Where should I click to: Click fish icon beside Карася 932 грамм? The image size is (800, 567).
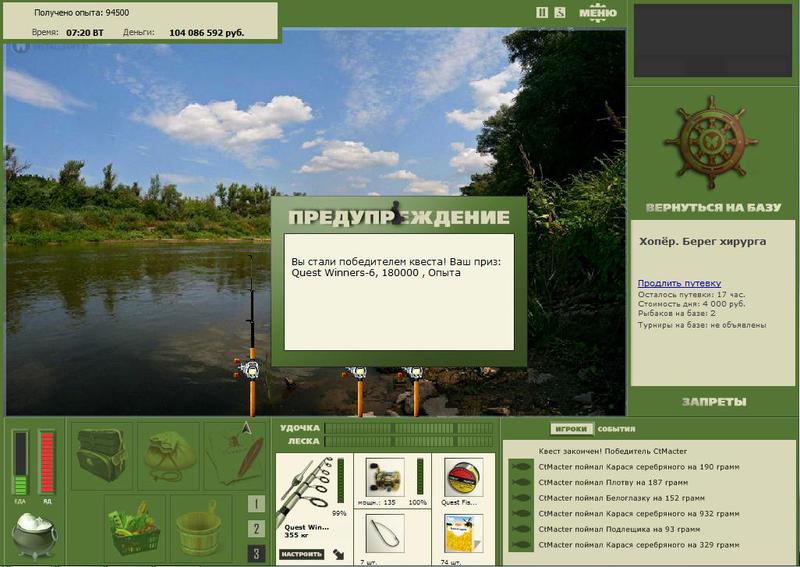521,514
